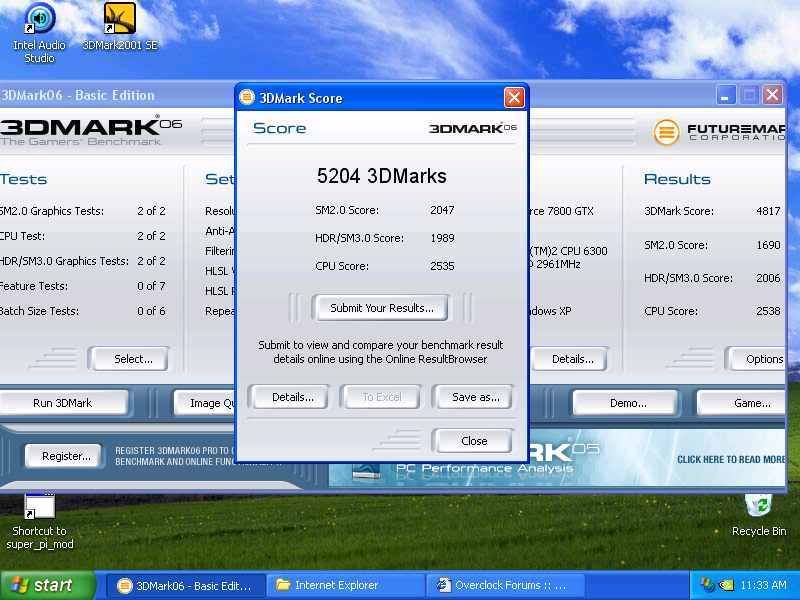Click the CPU Test row label
Viewport: 800px width, 600px height.
pos(22,236)
